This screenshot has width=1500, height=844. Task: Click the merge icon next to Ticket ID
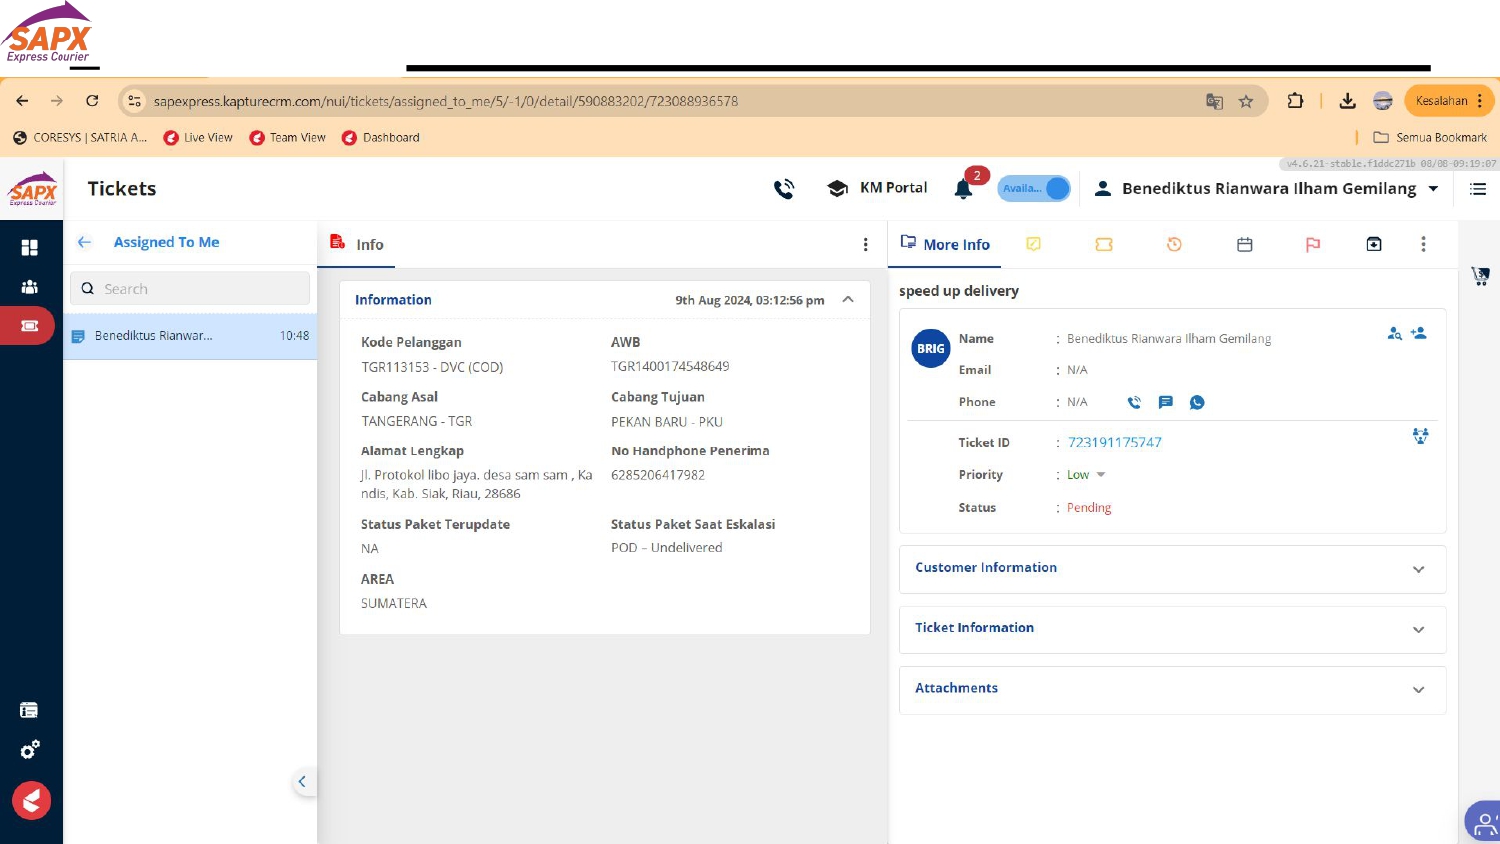[1420, 436]
